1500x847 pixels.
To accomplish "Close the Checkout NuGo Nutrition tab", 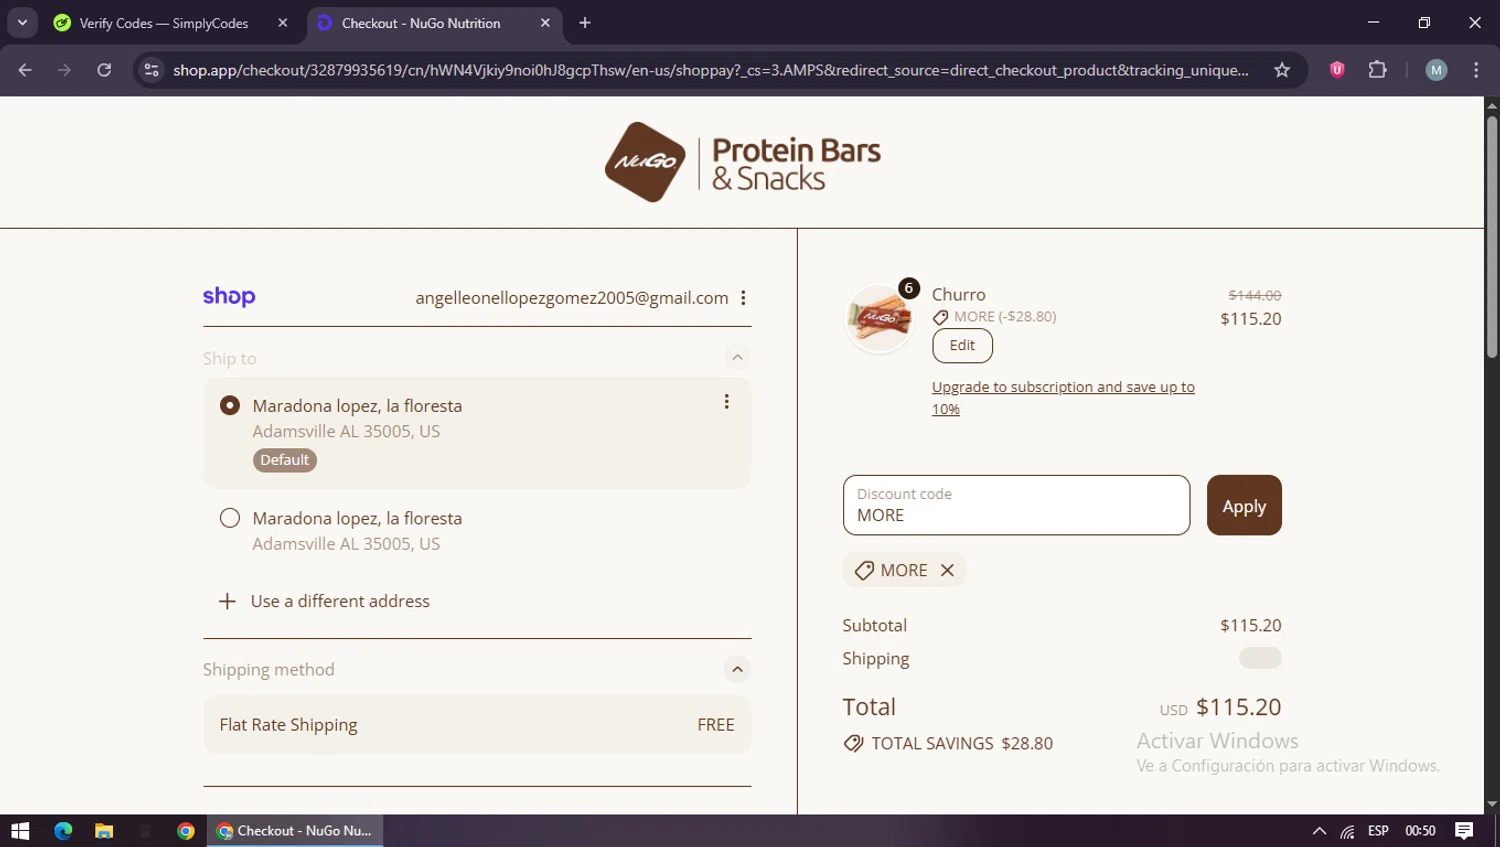I will (545, 23).
